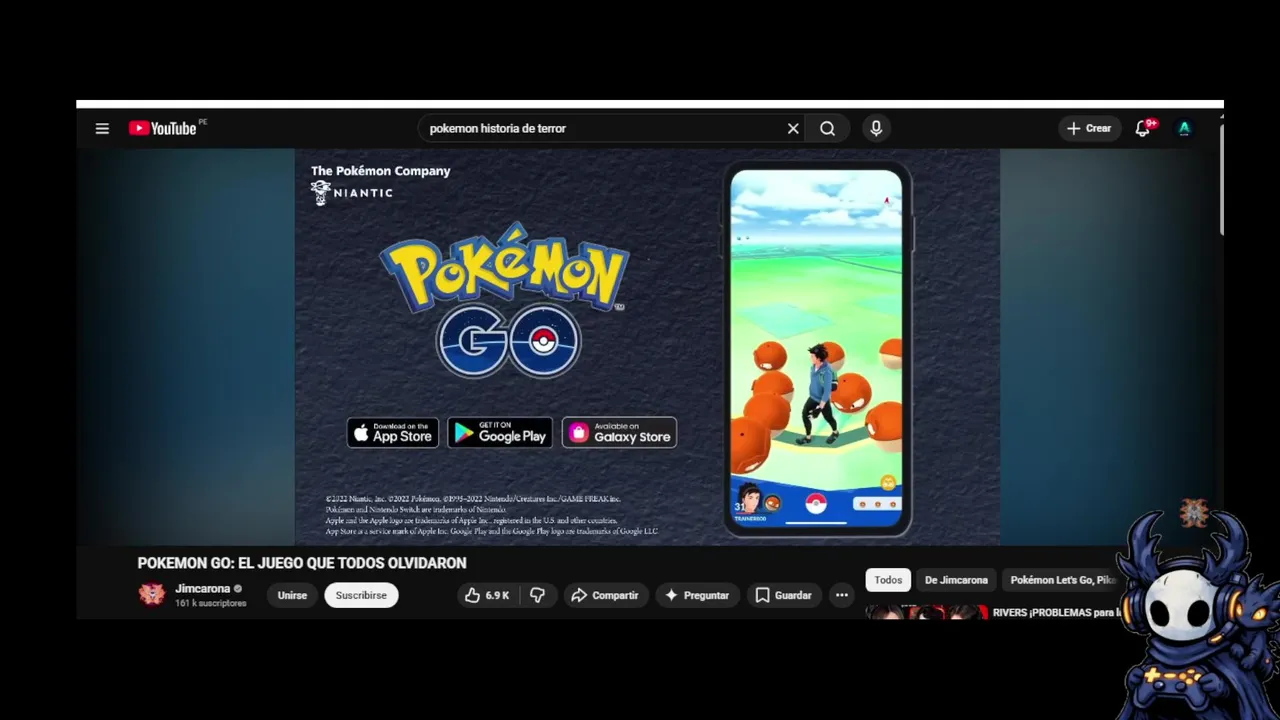Like the video with thumbs up
Viewport: 1280px width, 720px height.
point(487,595)
